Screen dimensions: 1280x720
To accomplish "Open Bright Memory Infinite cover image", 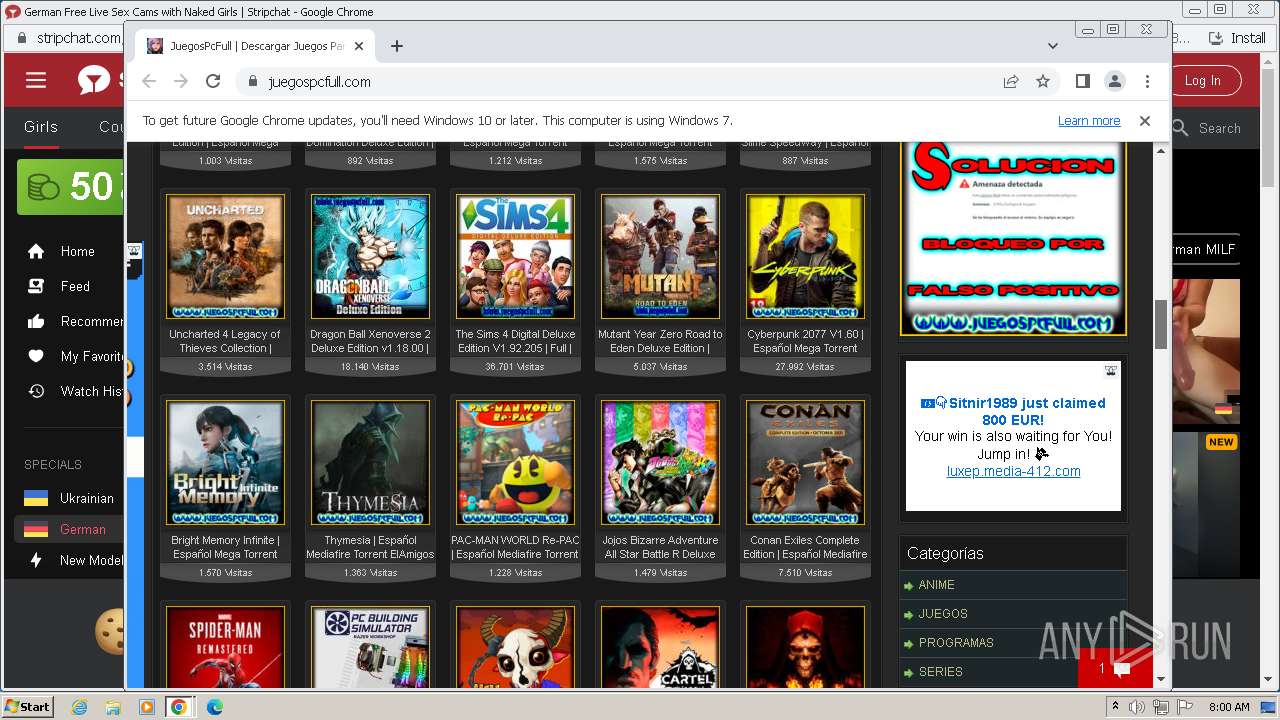I will (x=225, y=463).
